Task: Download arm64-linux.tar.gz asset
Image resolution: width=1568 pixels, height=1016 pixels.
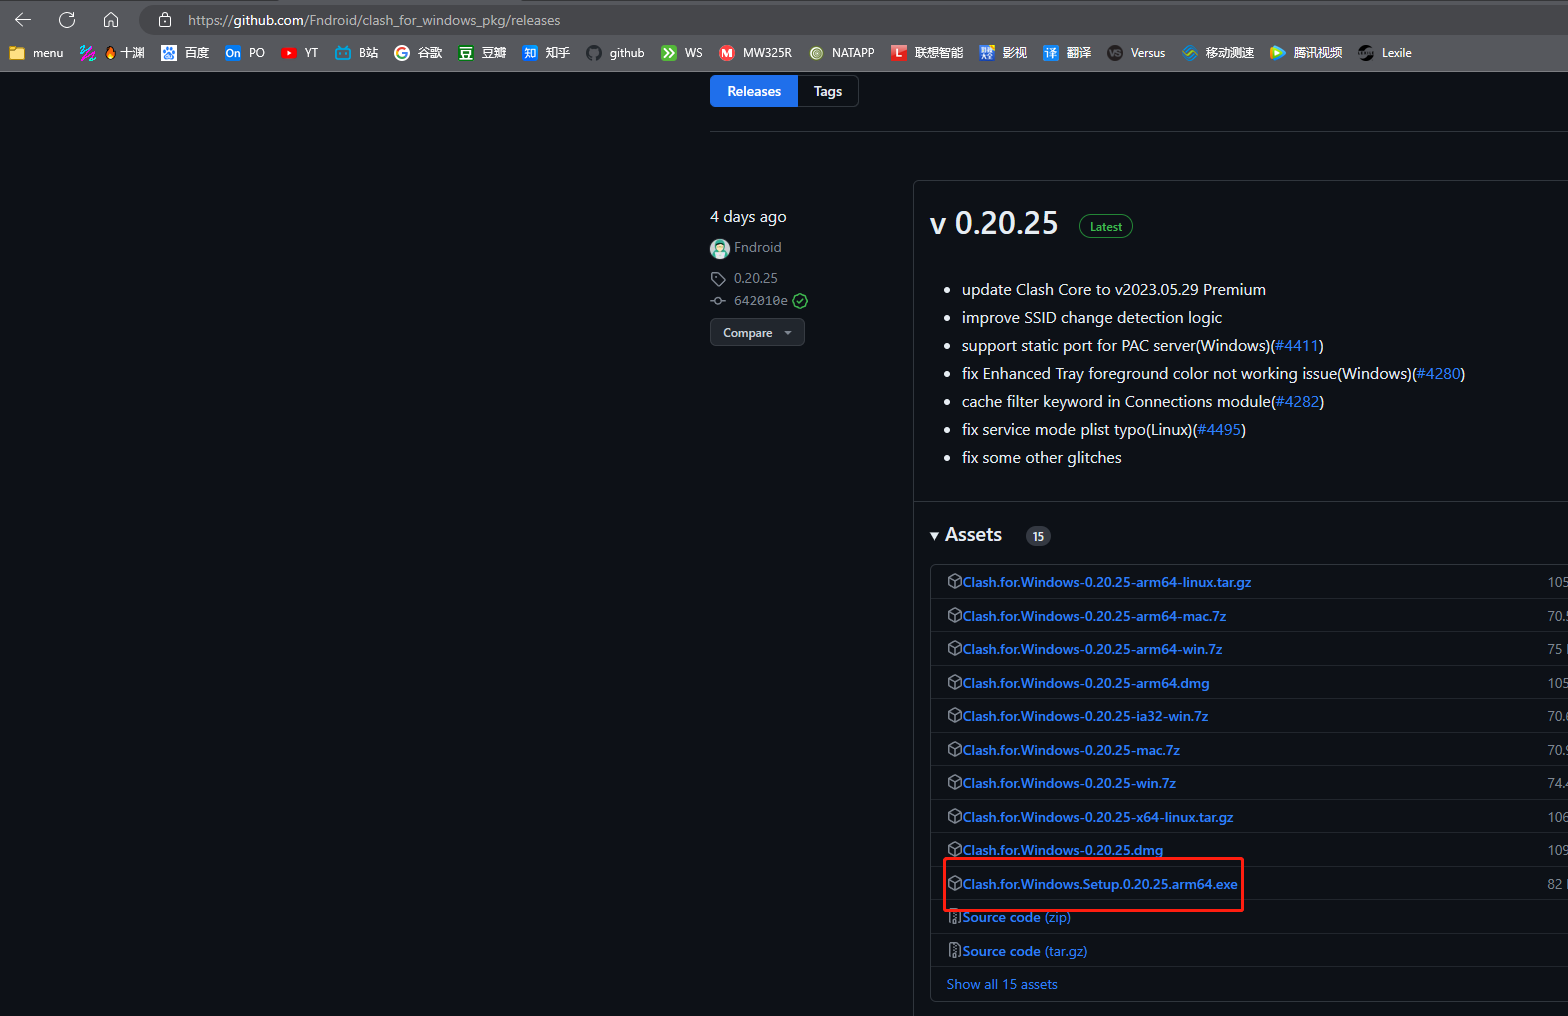Action: click(x=1106, y=582)
